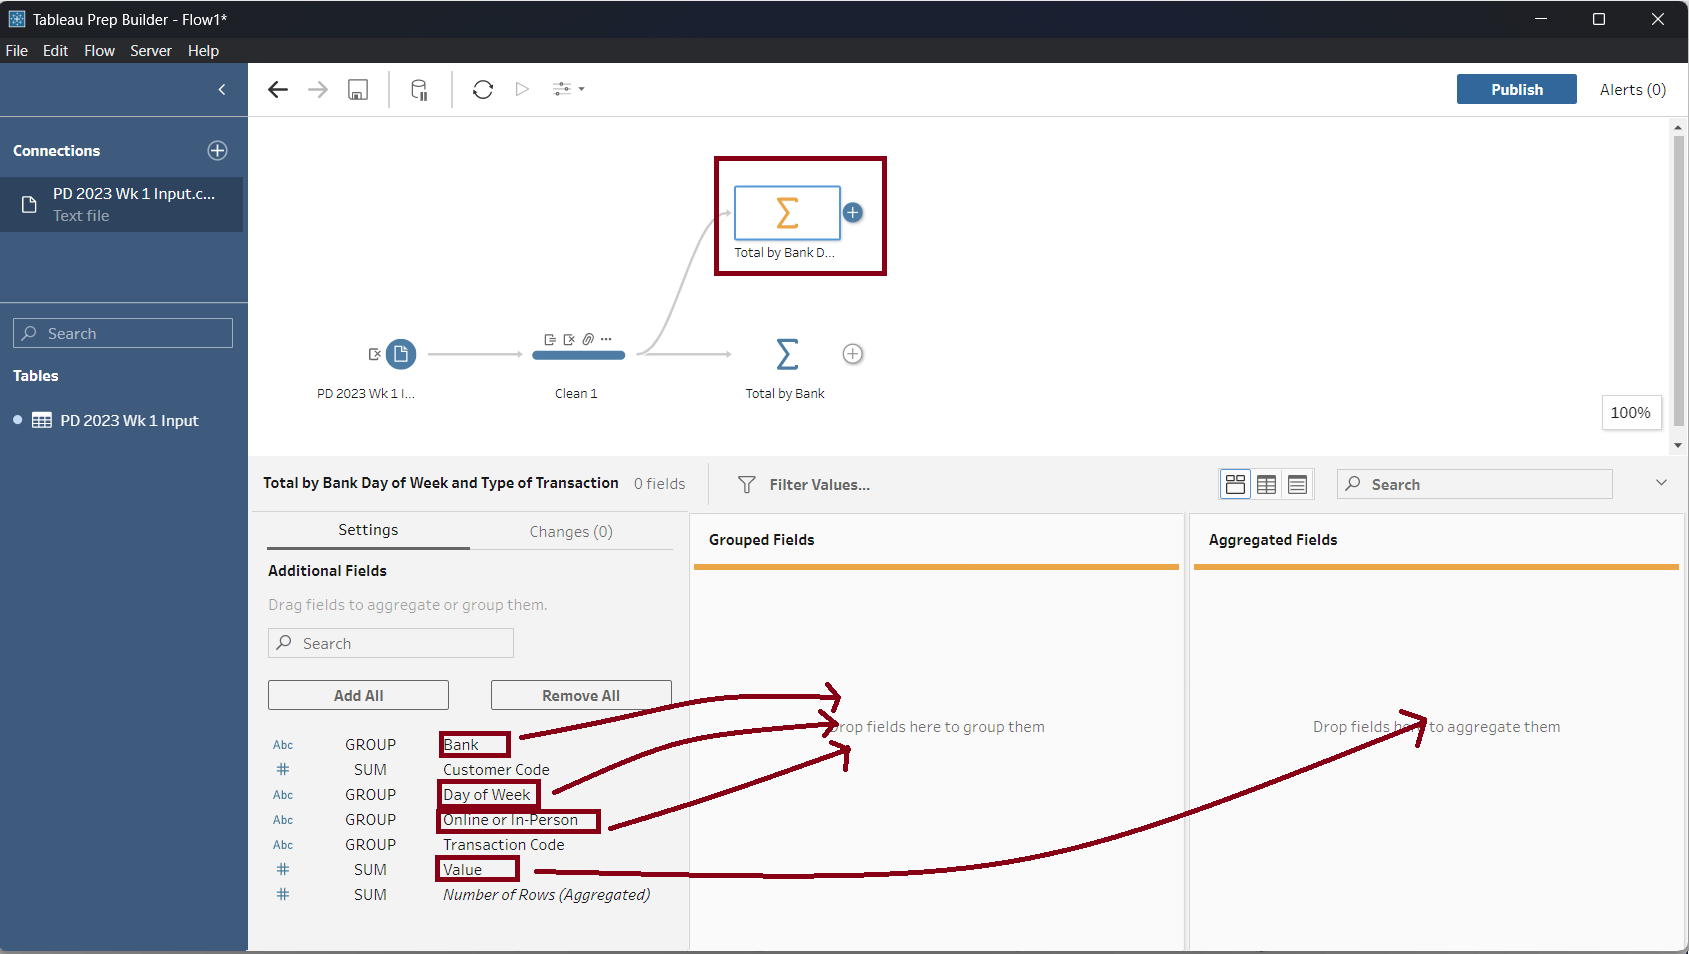Add a step after Total by Bank

point(853,354)
